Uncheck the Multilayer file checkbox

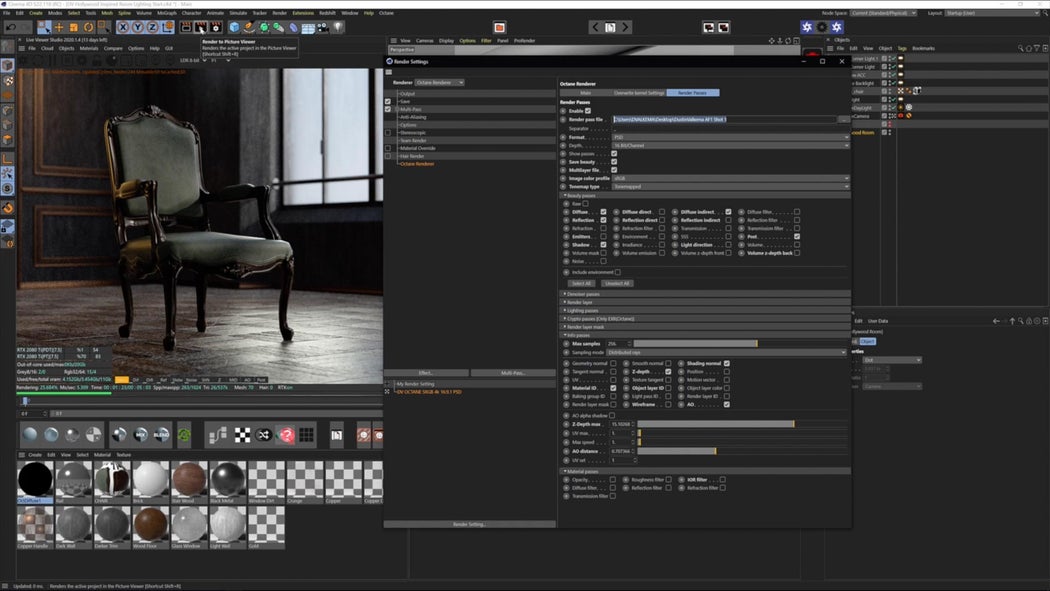click(613, 169)
